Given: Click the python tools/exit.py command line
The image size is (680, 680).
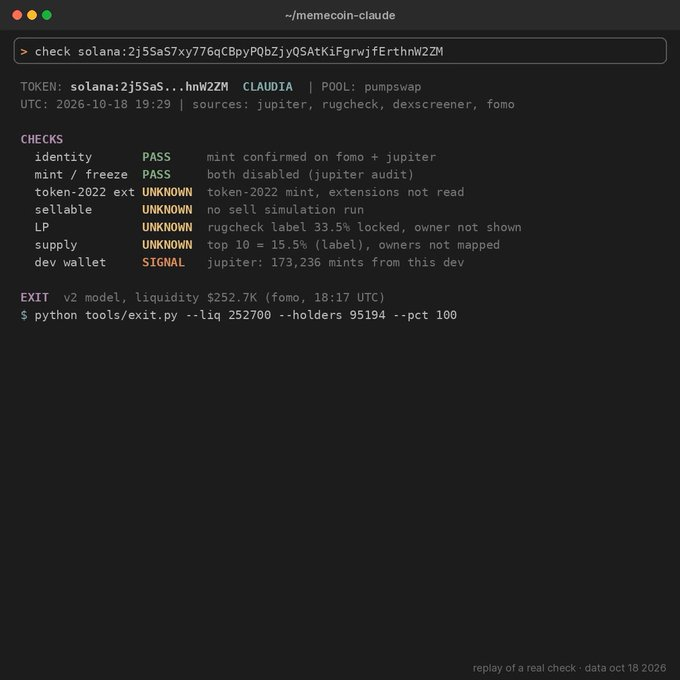Looking at the screenshot, I should coord(245,315).
